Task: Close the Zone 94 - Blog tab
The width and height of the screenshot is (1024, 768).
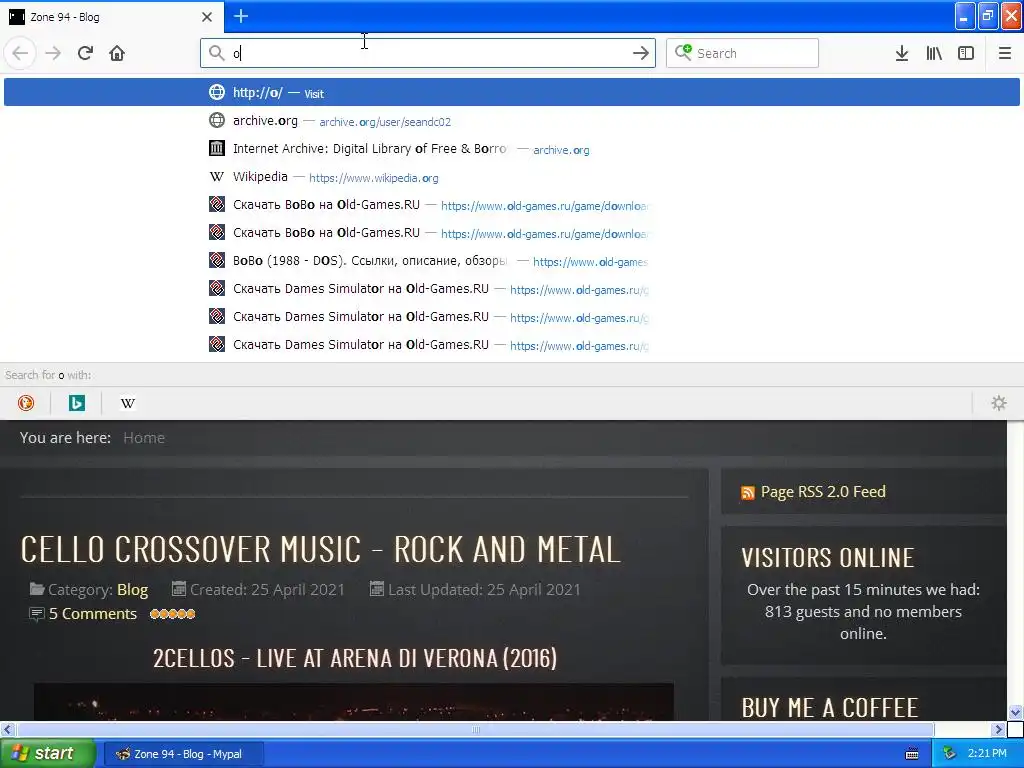Action: click(207, 17)
